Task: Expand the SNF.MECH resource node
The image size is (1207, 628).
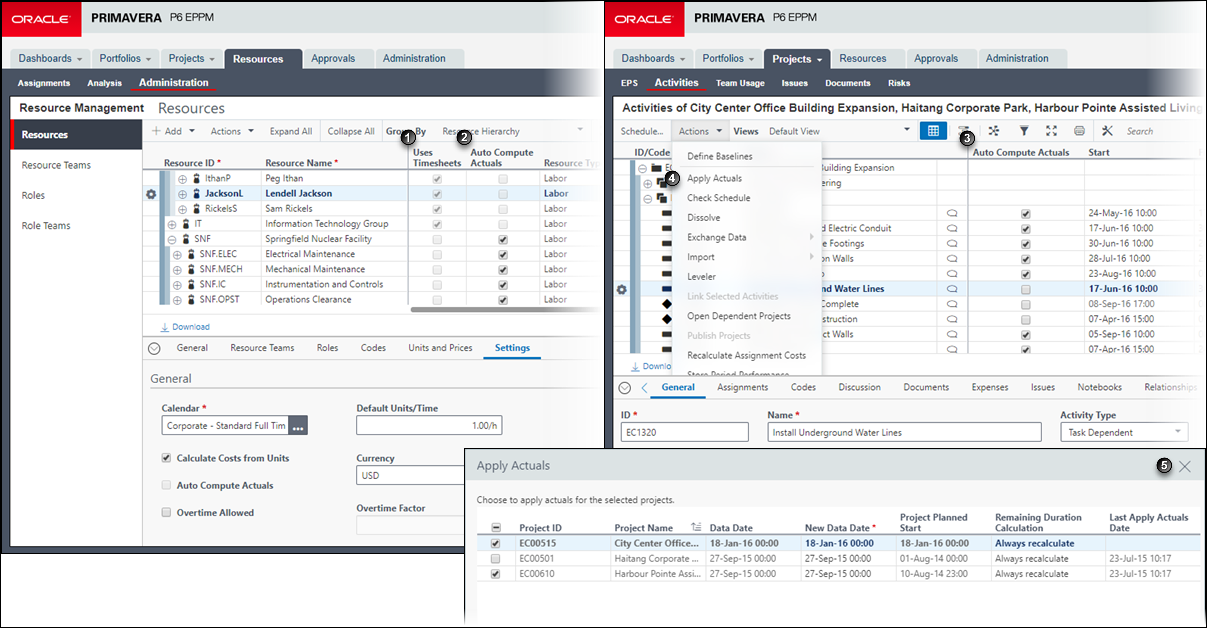Action: pyautogui.click(x=179, y=270)
